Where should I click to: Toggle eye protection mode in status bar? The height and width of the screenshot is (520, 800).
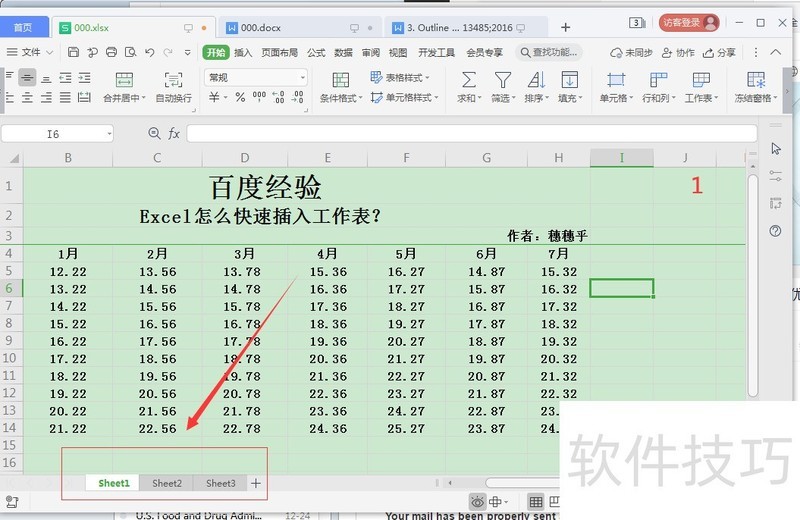click(x=479, y=501)
